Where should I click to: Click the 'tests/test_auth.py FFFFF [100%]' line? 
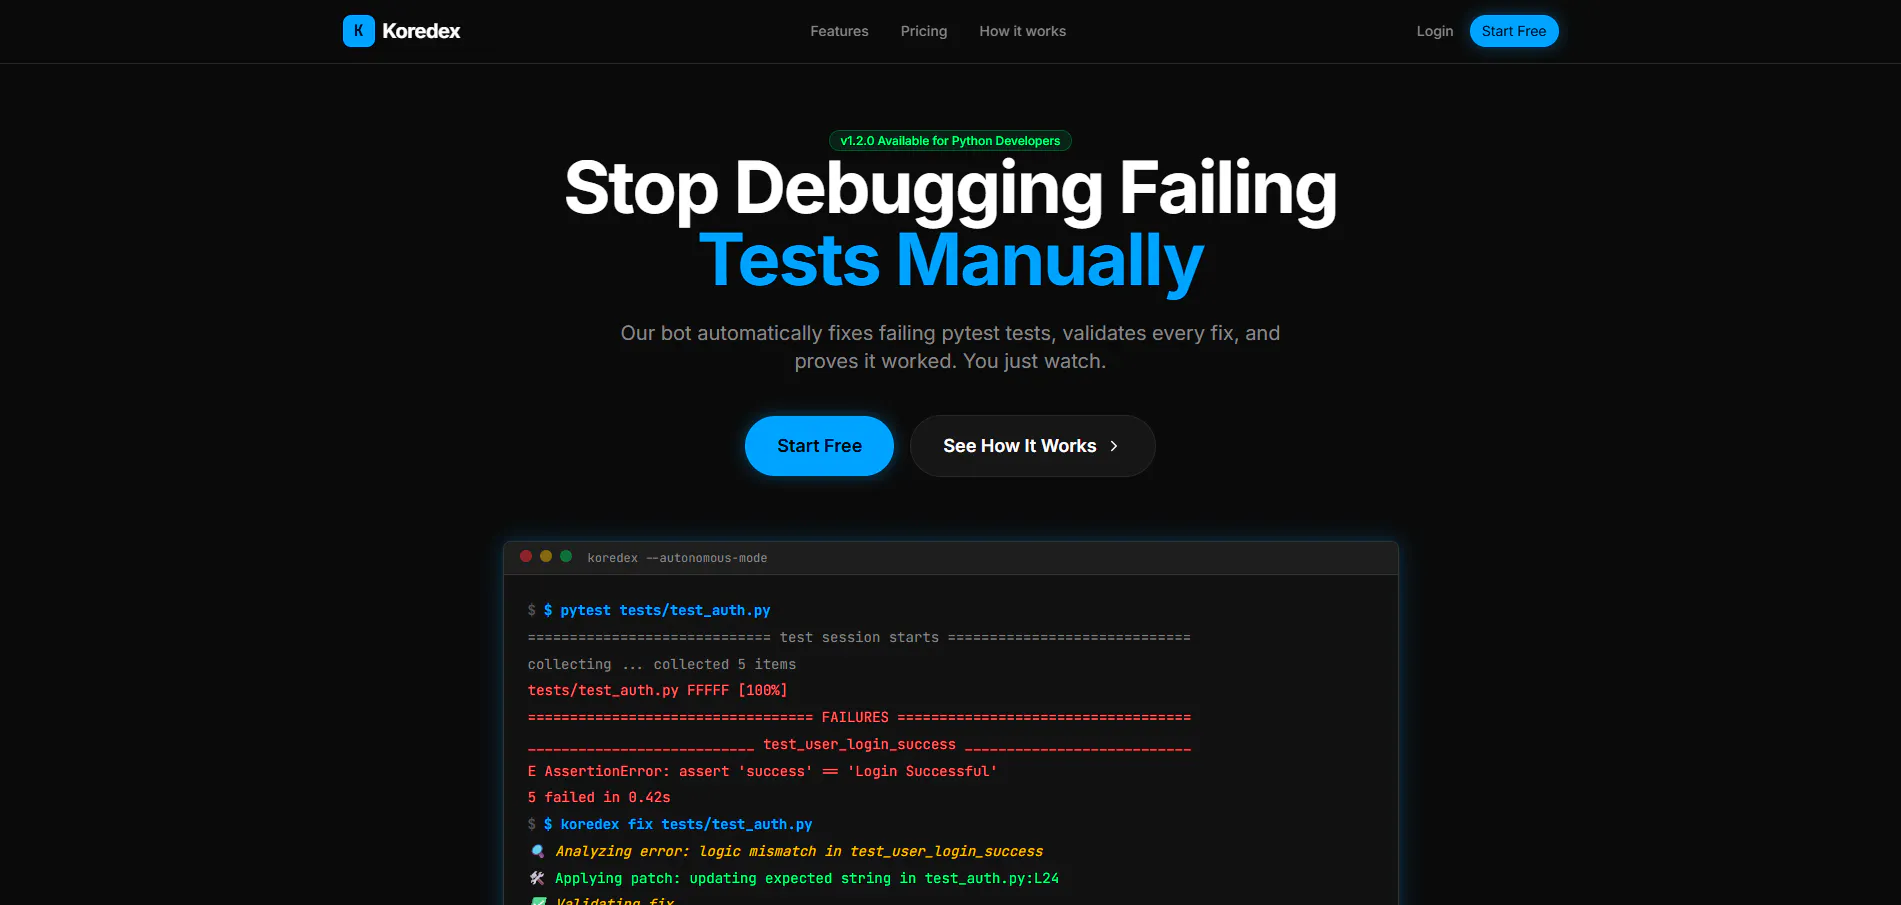657,690
